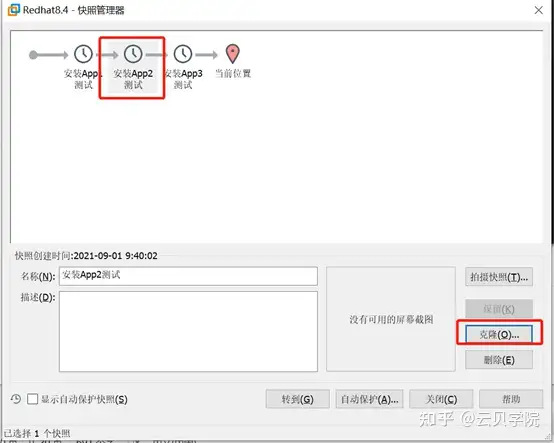Click the 当前位置 label
The image size is (554, 443).
pyautogui.click(x=233, y=73)
